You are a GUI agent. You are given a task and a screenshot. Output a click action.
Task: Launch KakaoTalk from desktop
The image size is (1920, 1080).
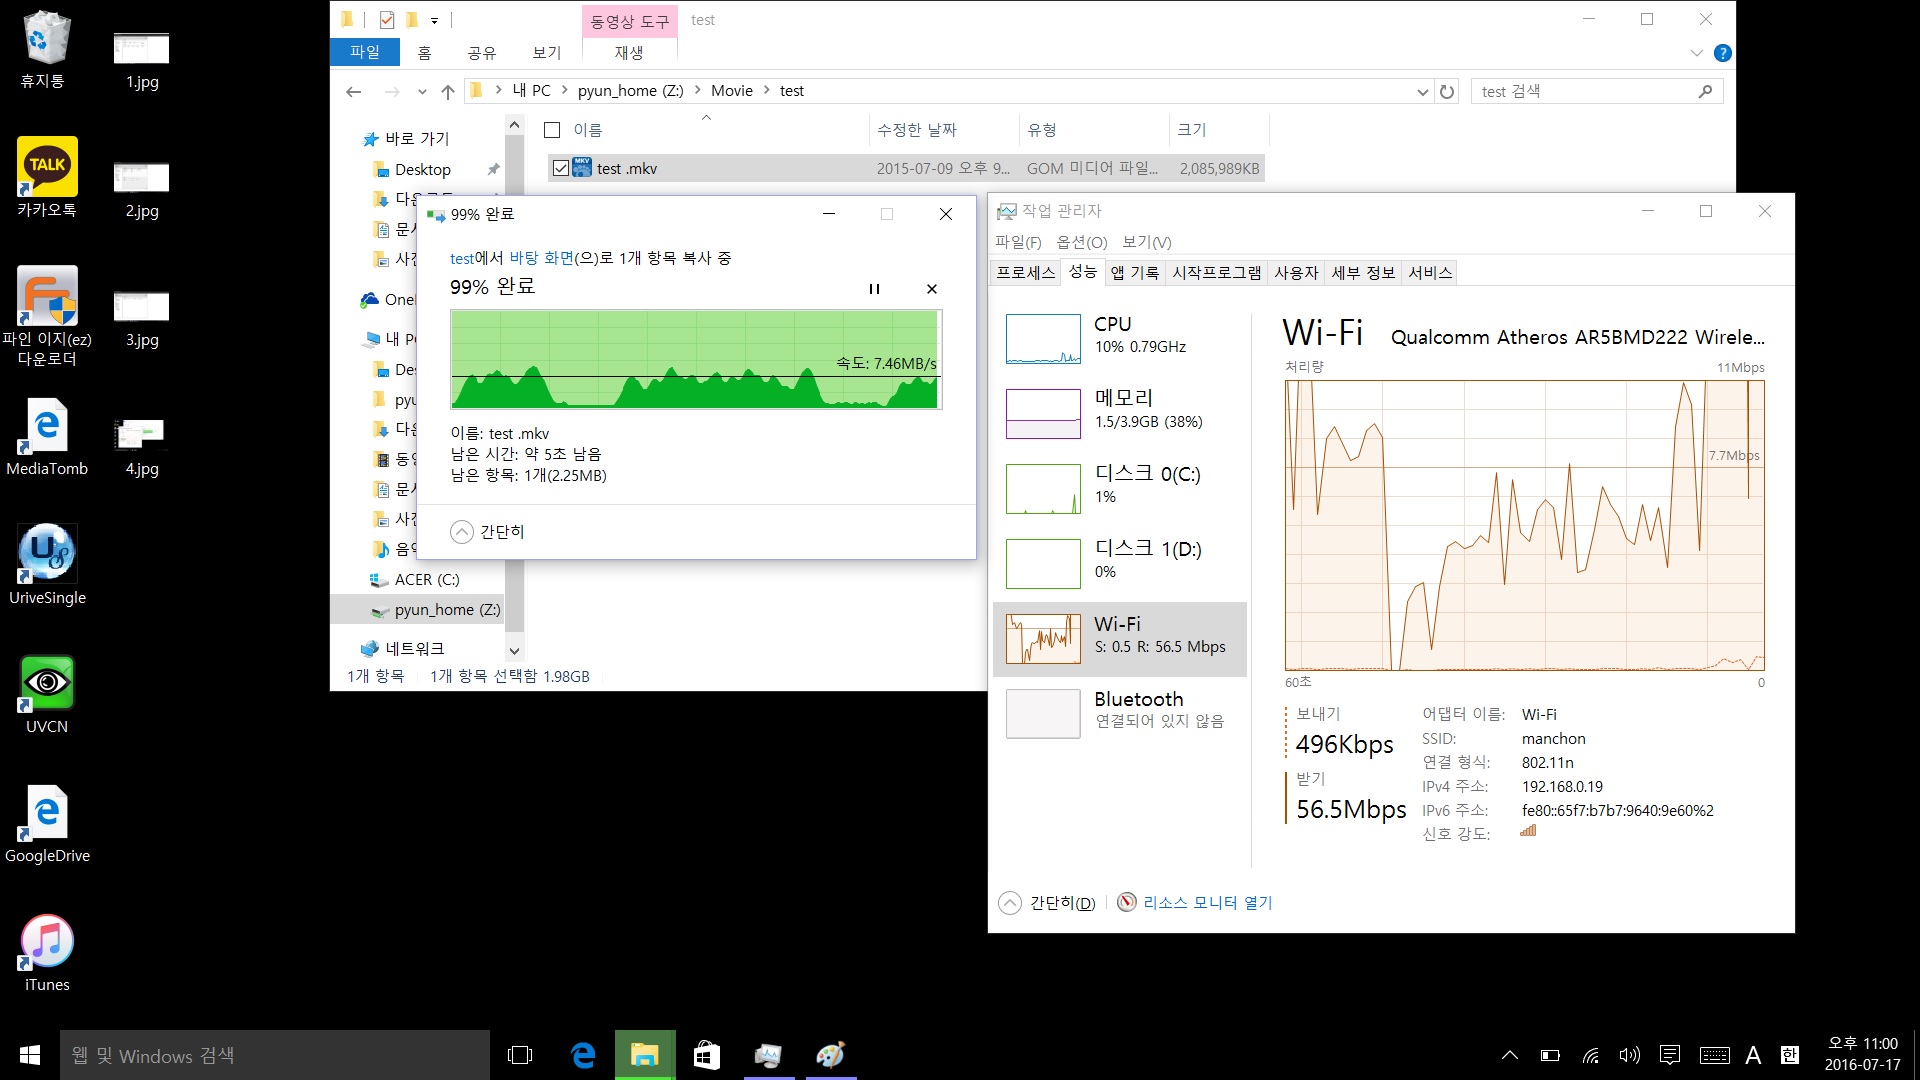click(47, 177)
